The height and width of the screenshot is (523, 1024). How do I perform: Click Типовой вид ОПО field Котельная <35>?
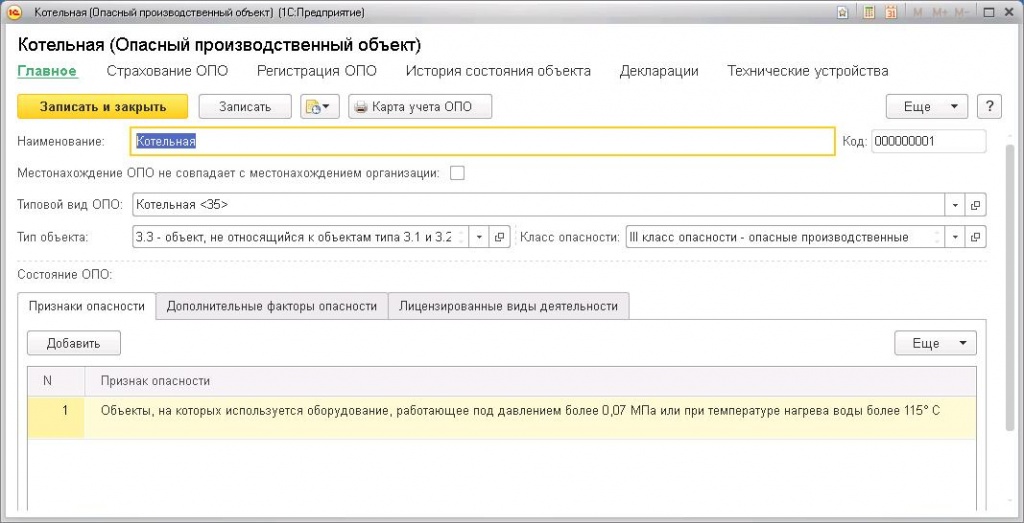(x=539, y=204)
